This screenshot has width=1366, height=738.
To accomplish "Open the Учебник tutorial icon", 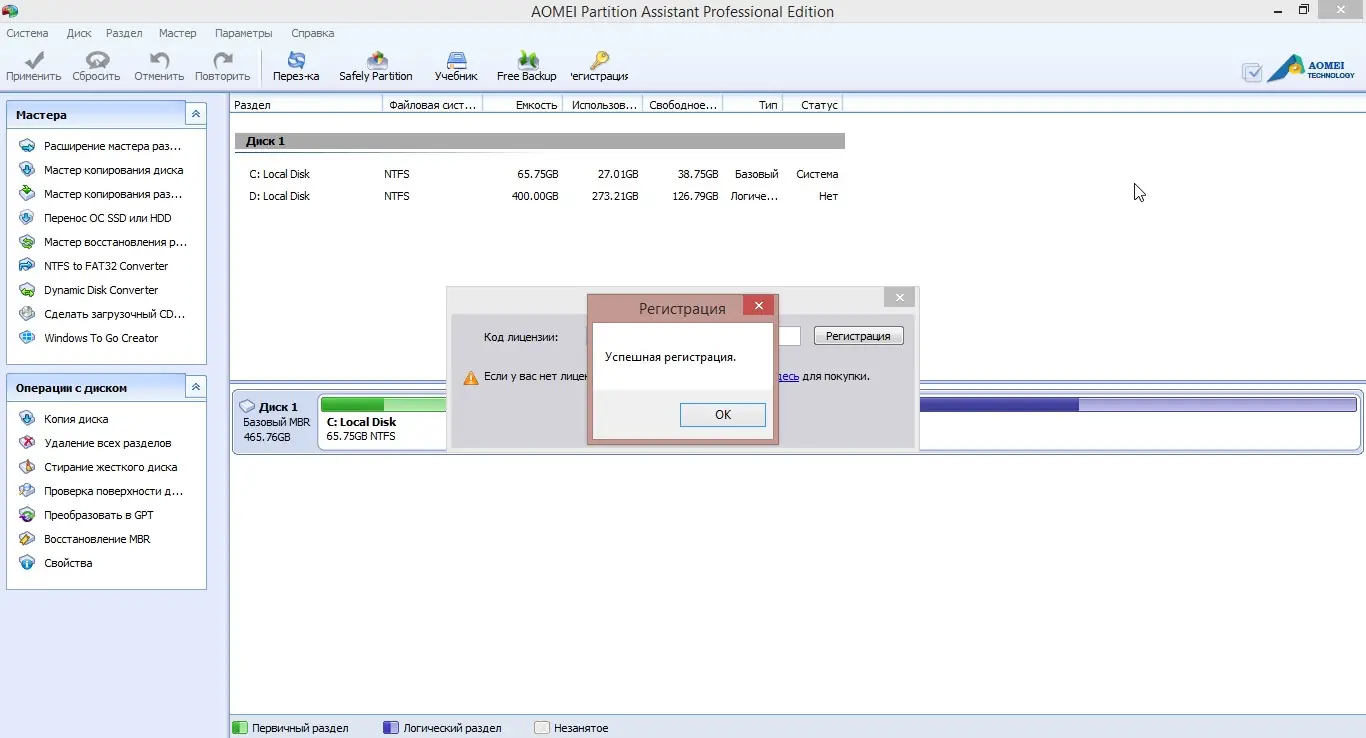I will [456, 67].
